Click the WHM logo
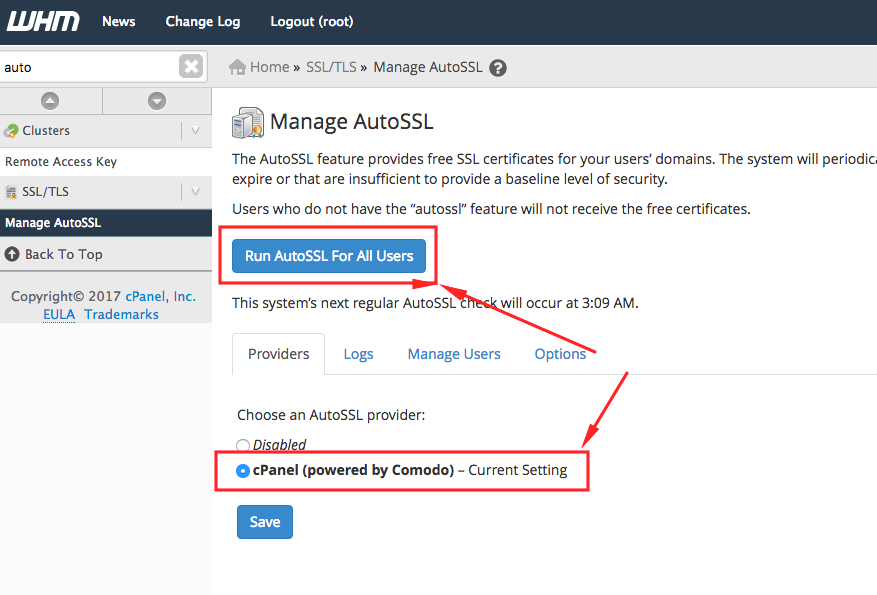The width and height of the screenshot is (877, 595). [x=39, y=21]
